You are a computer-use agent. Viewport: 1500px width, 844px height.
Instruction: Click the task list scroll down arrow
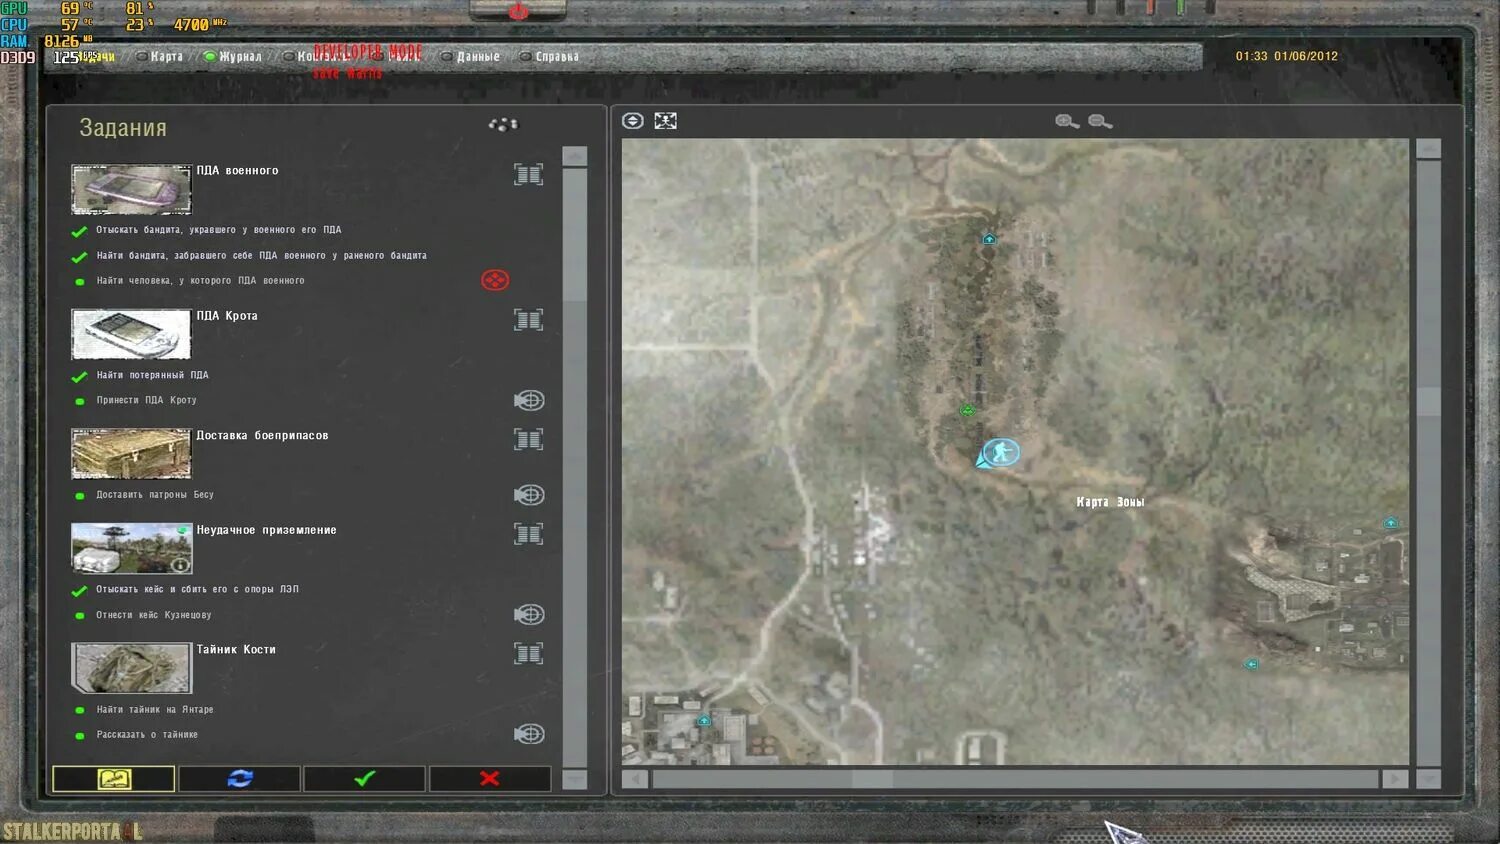pyautogui.click(x=575, y=779)
